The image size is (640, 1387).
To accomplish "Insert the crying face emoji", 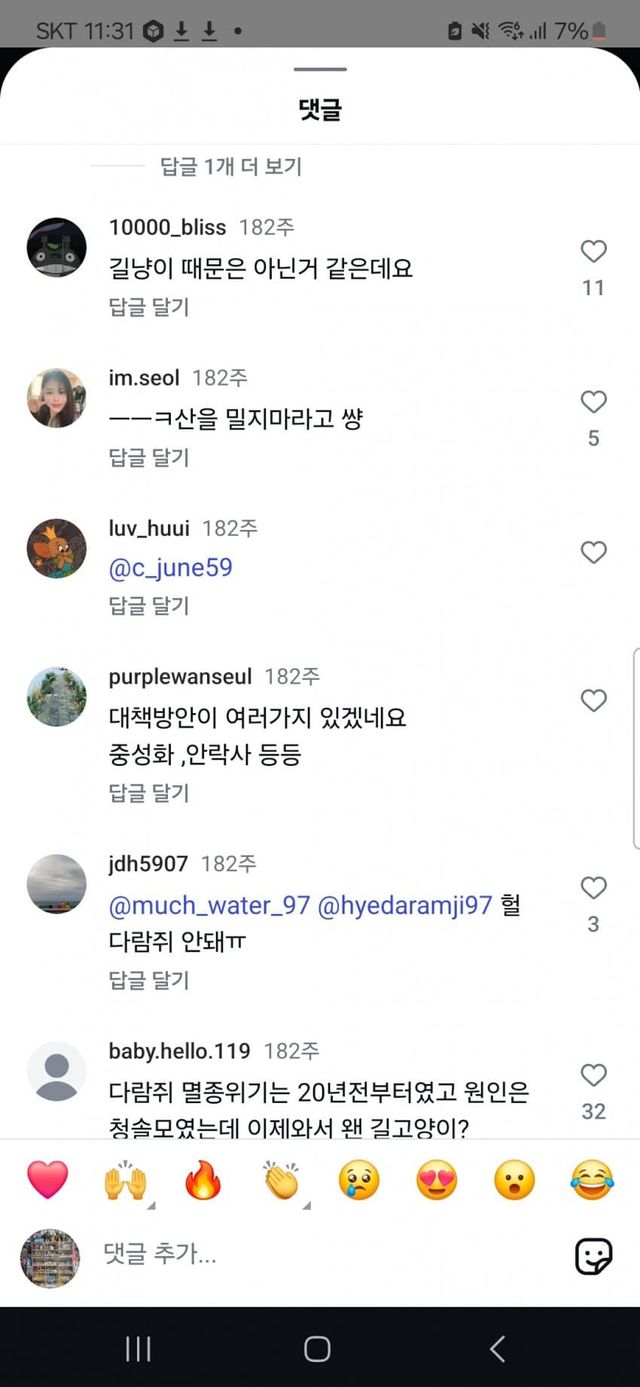I will 358,1180.
